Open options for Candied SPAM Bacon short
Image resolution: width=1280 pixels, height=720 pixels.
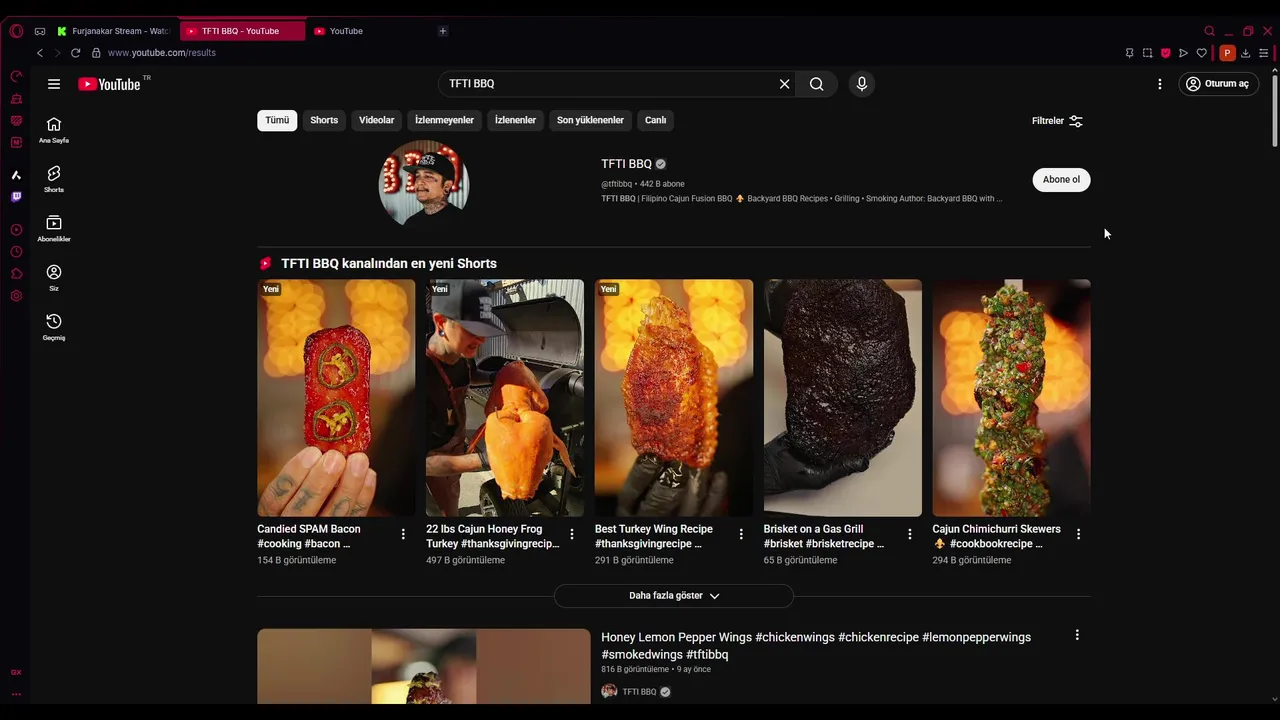[x=403, y=534]
